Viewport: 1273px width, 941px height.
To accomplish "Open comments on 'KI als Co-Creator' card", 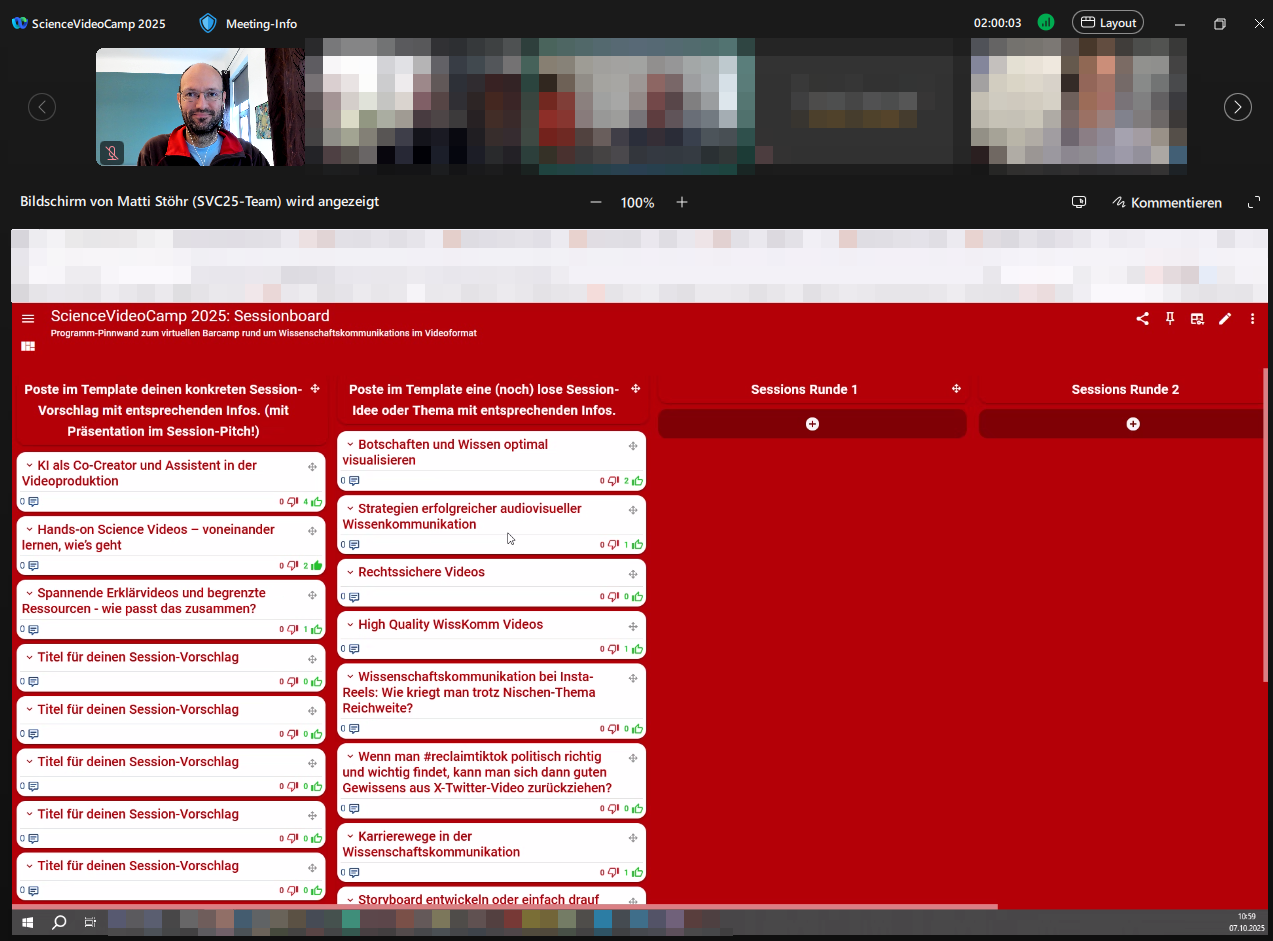I will pyautogui.click(x=33, y=502).
